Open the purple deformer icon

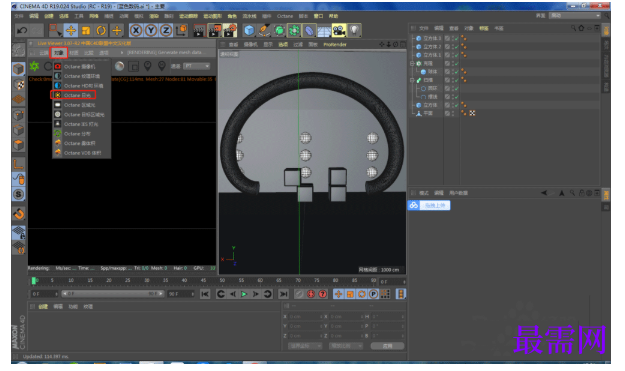pyautogui.click(x=309, y=30)
